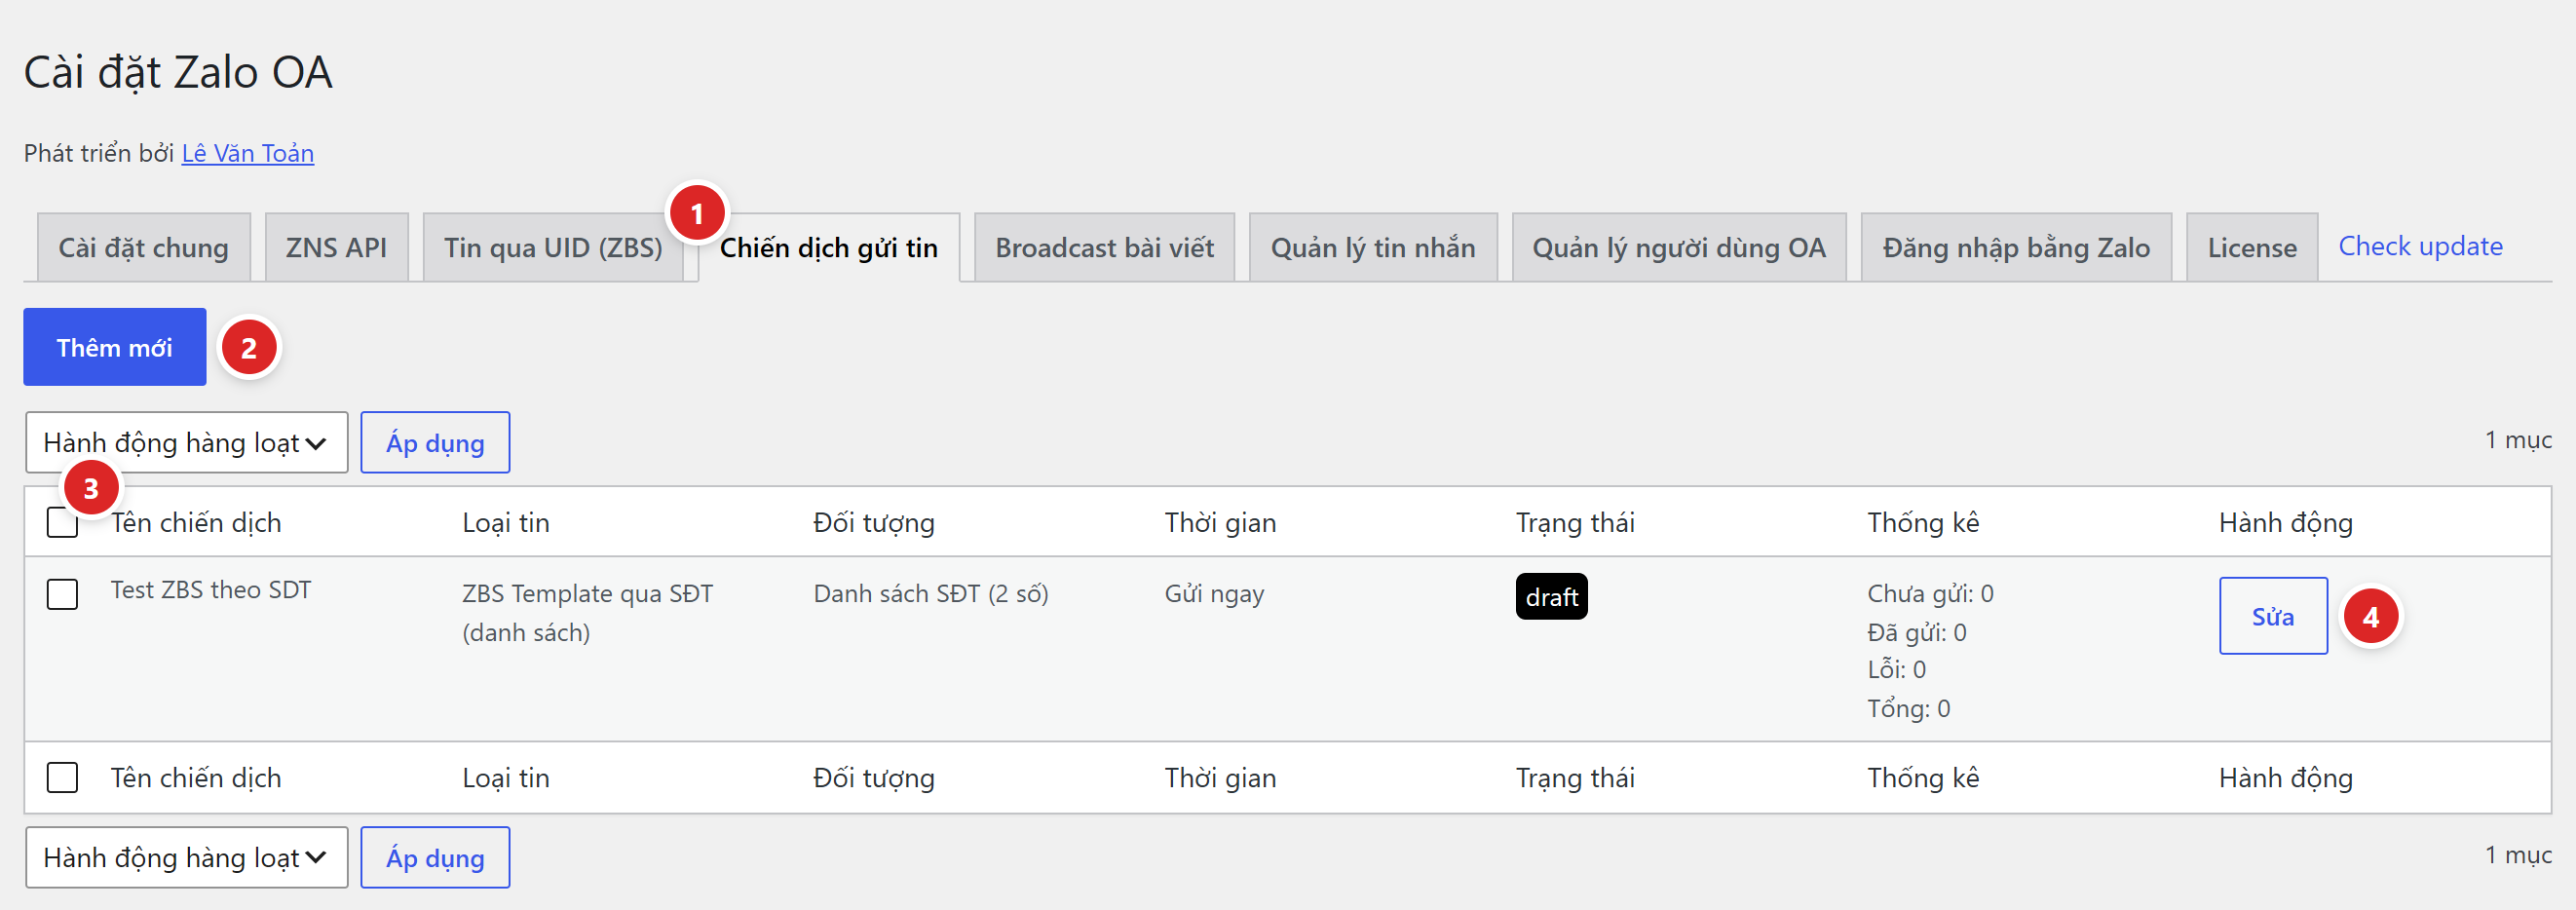Click the Check update link
This screenshot has width=2576, height=910.
click(x=2420, y=246)
